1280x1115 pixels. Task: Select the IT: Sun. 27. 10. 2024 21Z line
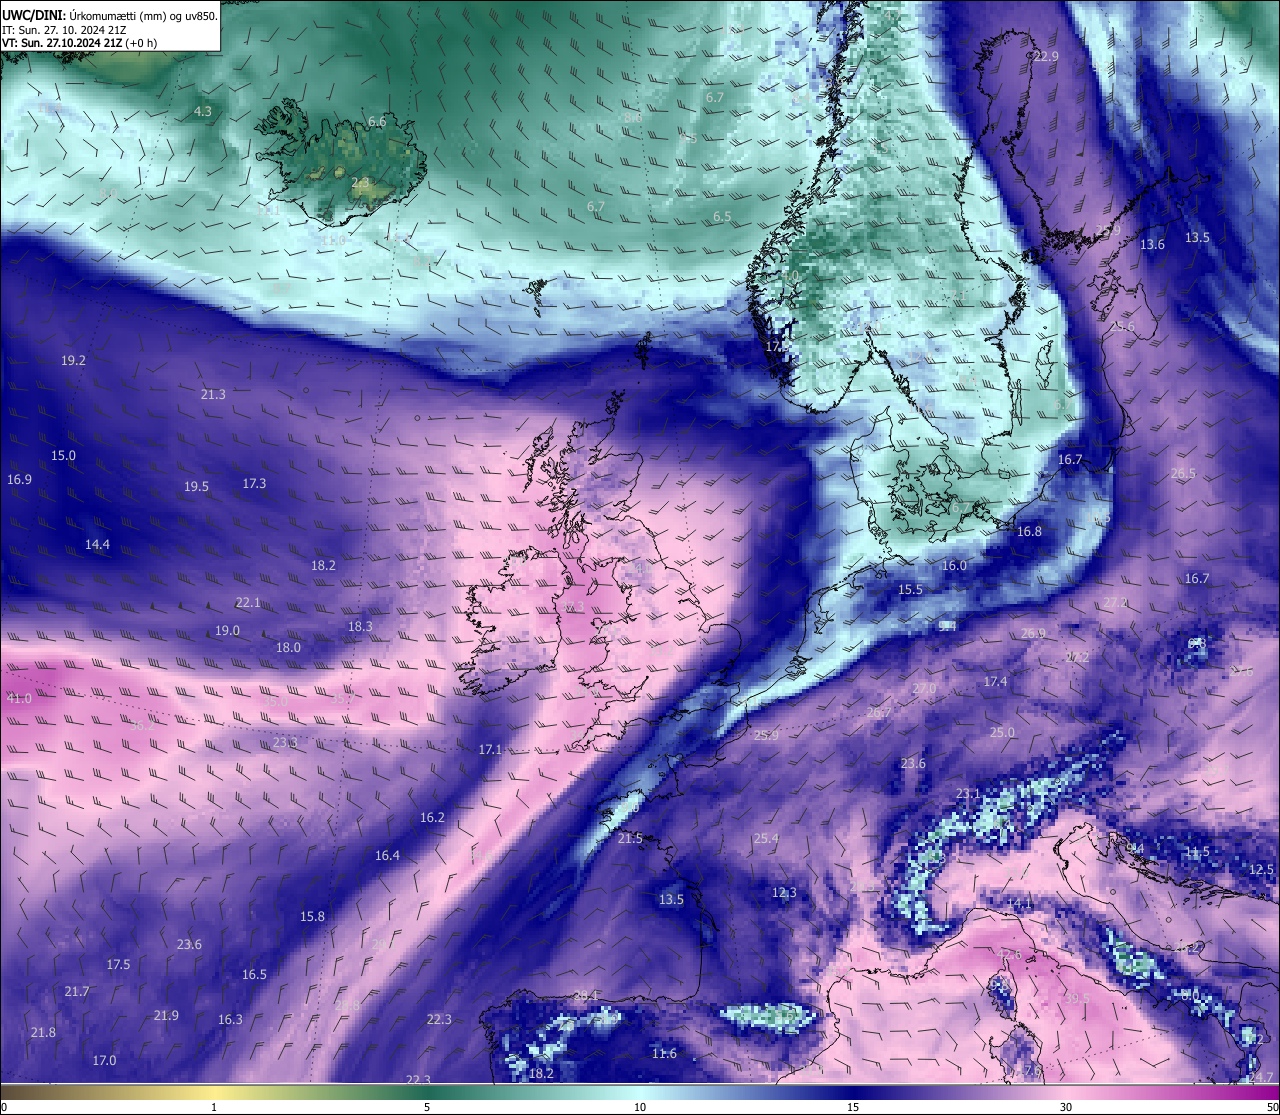click(x=64, y=30)
